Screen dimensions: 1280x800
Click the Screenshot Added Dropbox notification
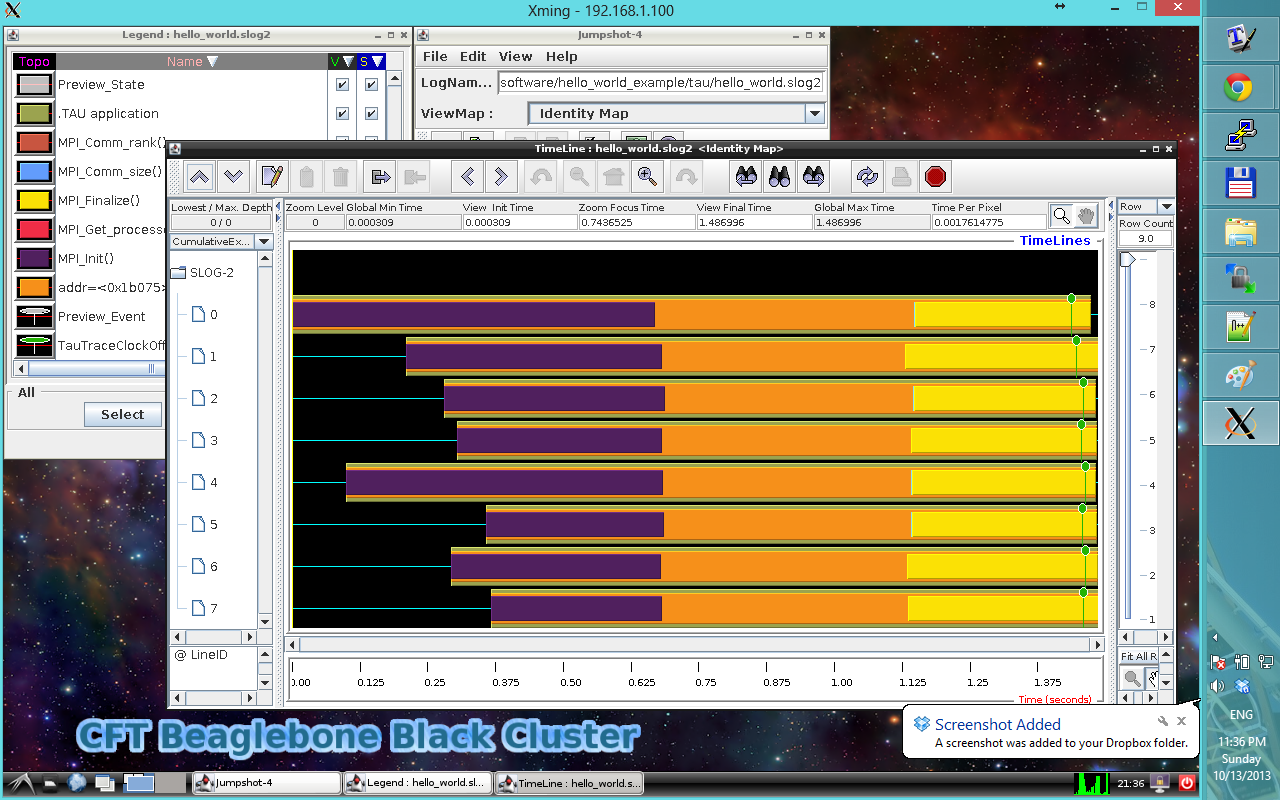tap(1049, 732)
